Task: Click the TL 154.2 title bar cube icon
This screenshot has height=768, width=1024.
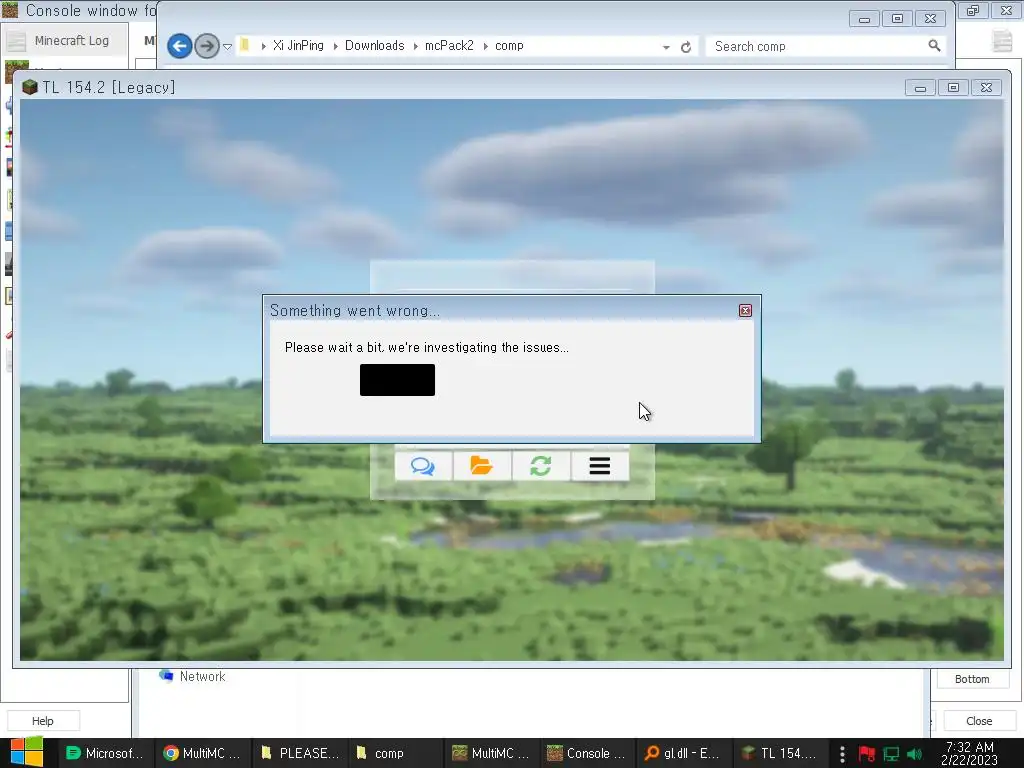Action: [x=29, y=87]
